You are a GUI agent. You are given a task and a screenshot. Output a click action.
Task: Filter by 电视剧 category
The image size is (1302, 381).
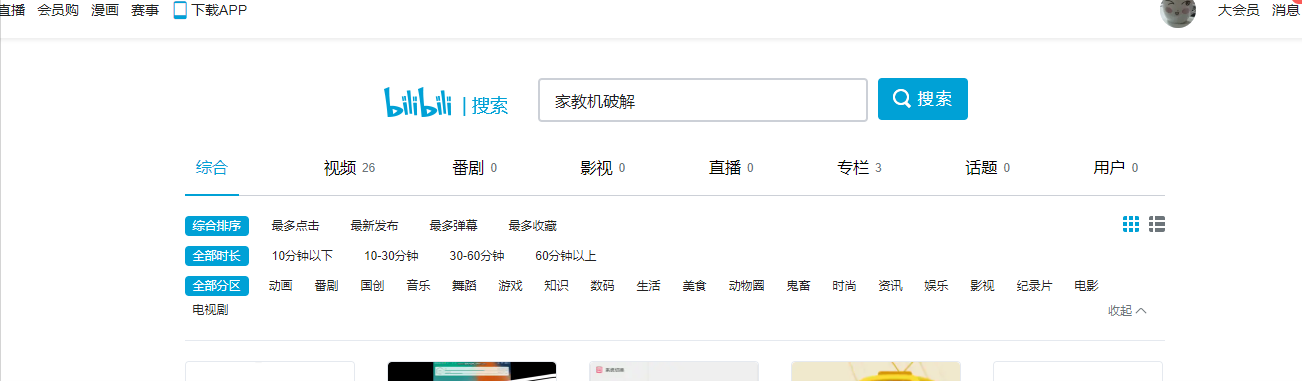pyautogui.click(x=210, y=310)
